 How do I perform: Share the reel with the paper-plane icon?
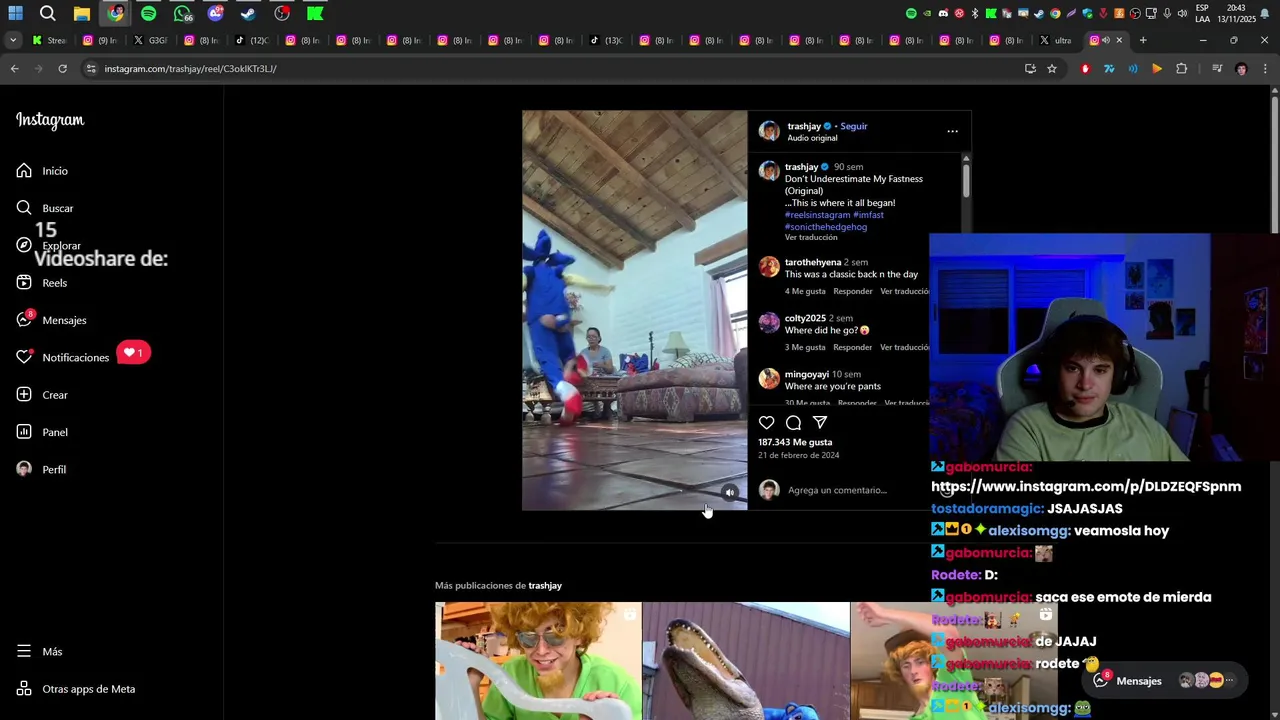[x=820, y=423]
